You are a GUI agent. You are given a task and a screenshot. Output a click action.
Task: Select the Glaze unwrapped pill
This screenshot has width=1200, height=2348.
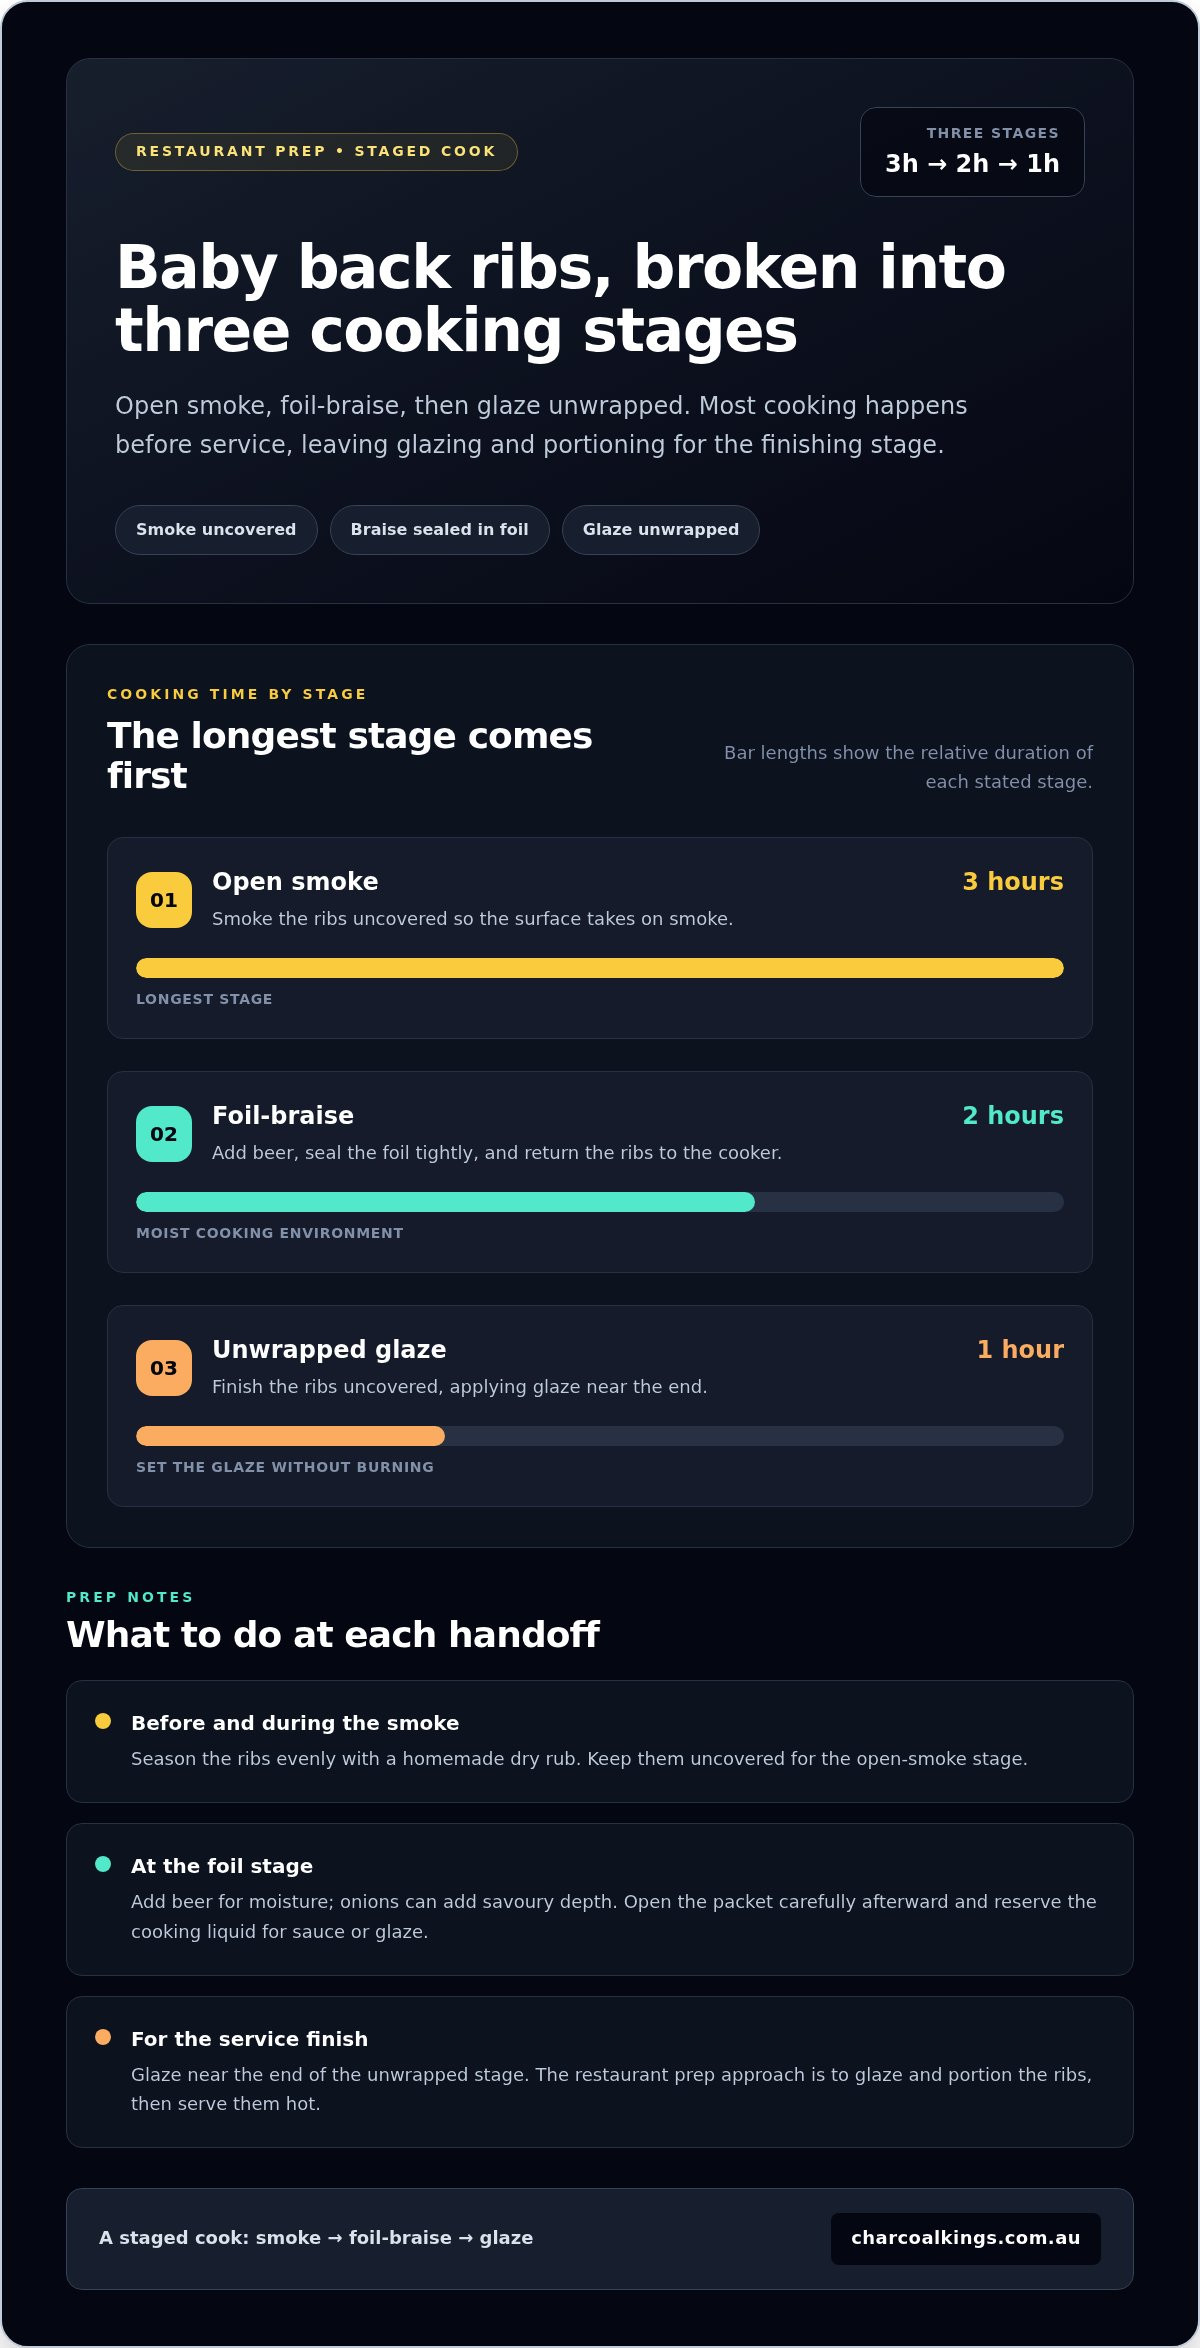click(x=661, y=530)
